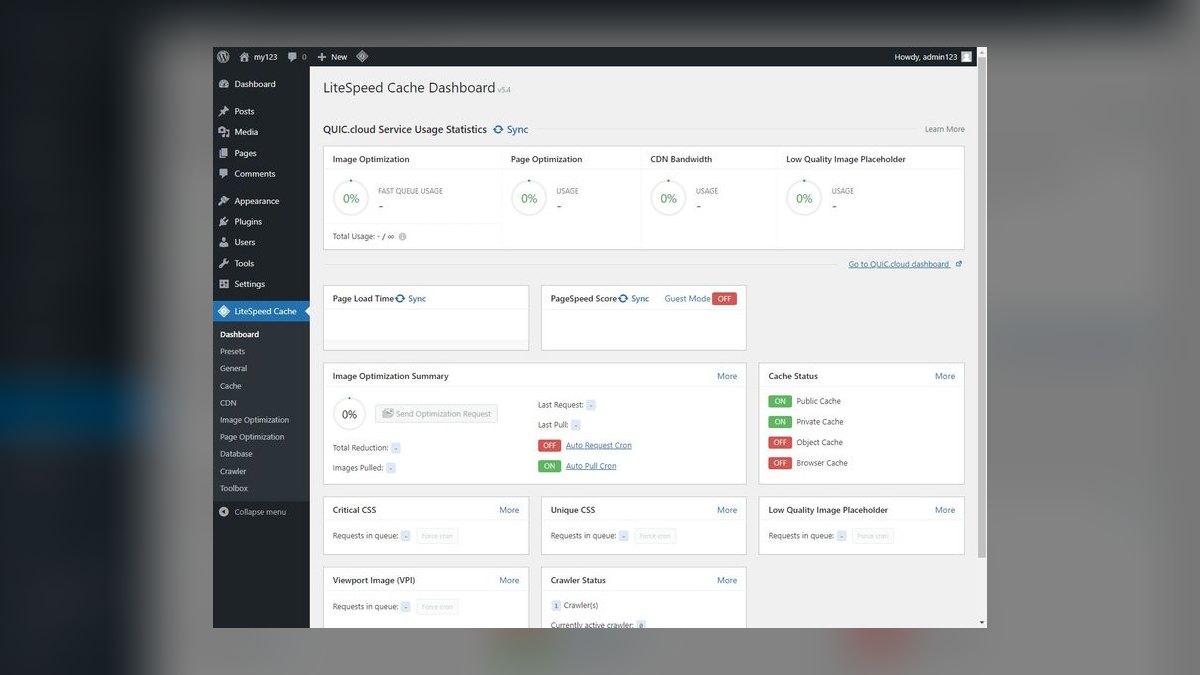Toggle the Browser Cache OFF badge
This screenshot has width=1200, height=675.
(780, 463)
